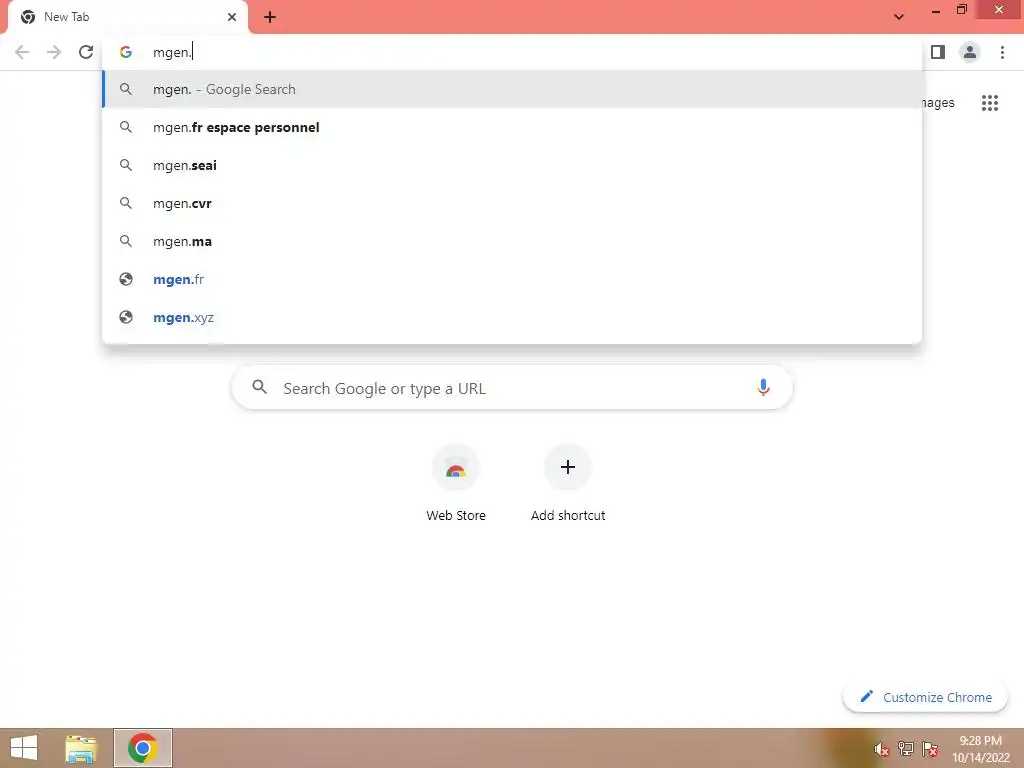Select the mgen.cvr suggestion

(x=512, y=203)
